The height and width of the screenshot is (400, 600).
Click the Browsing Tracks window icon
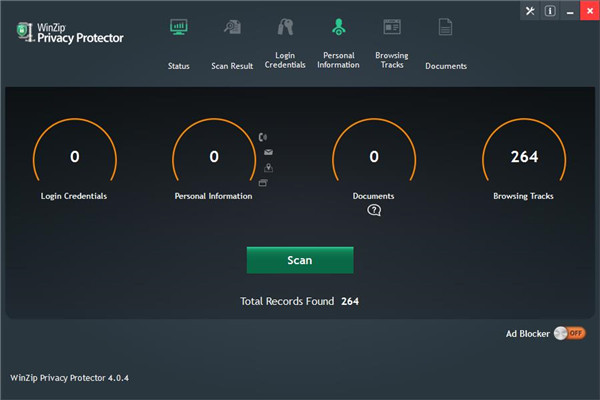[x=392, y=27]
